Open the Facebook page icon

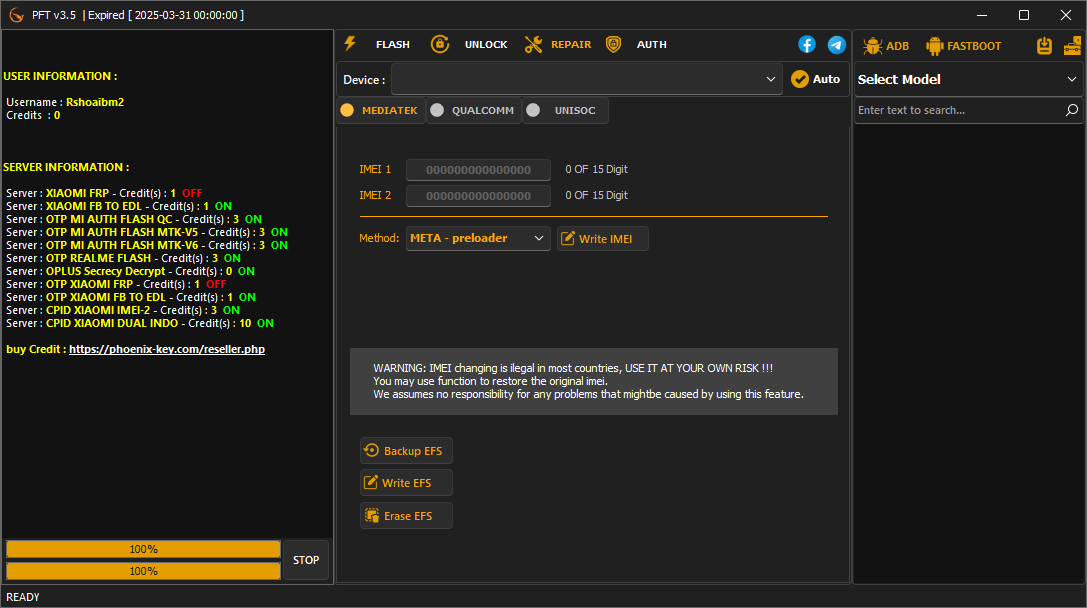[807, 44]
